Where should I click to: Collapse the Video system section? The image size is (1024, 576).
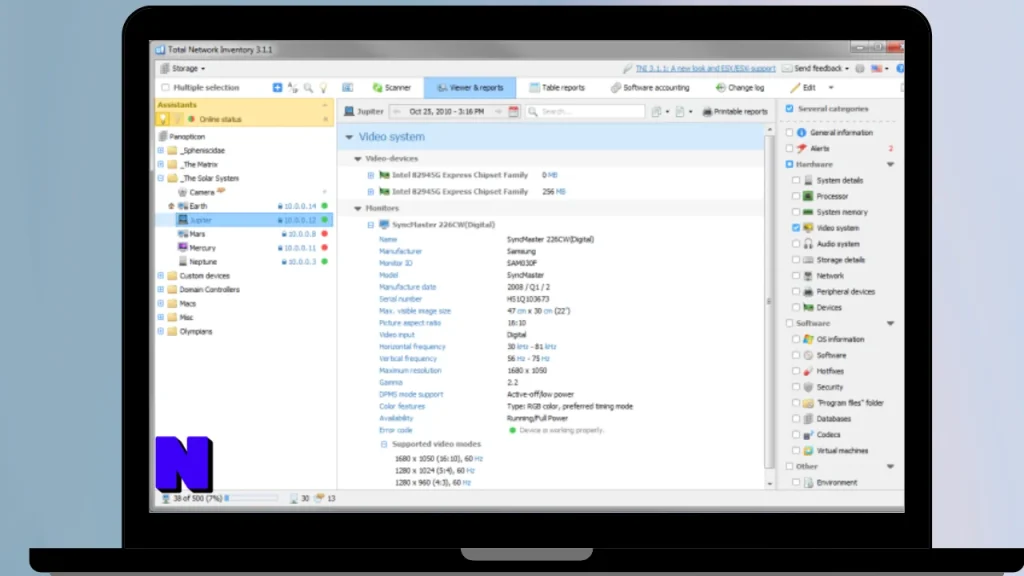pos(349,137)
